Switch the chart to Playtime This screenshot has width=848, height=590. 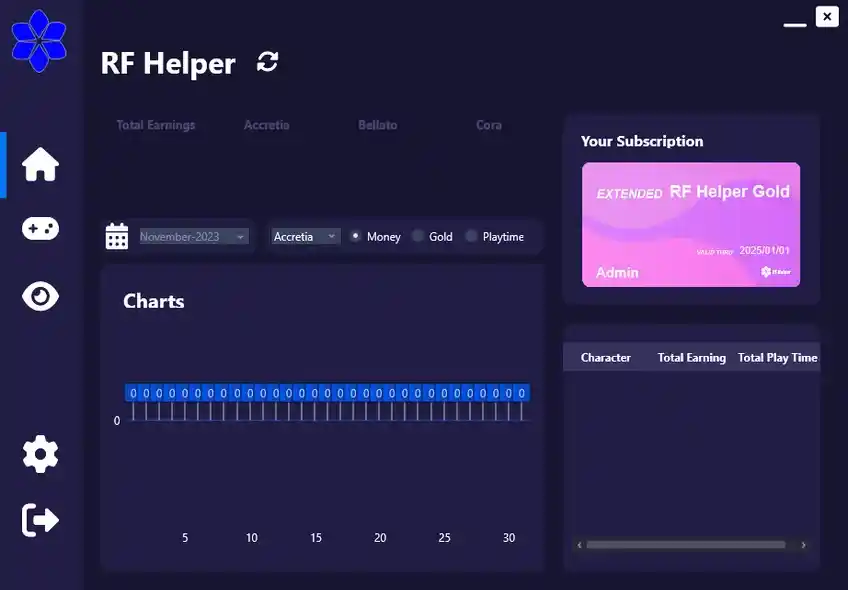(470, 237)
